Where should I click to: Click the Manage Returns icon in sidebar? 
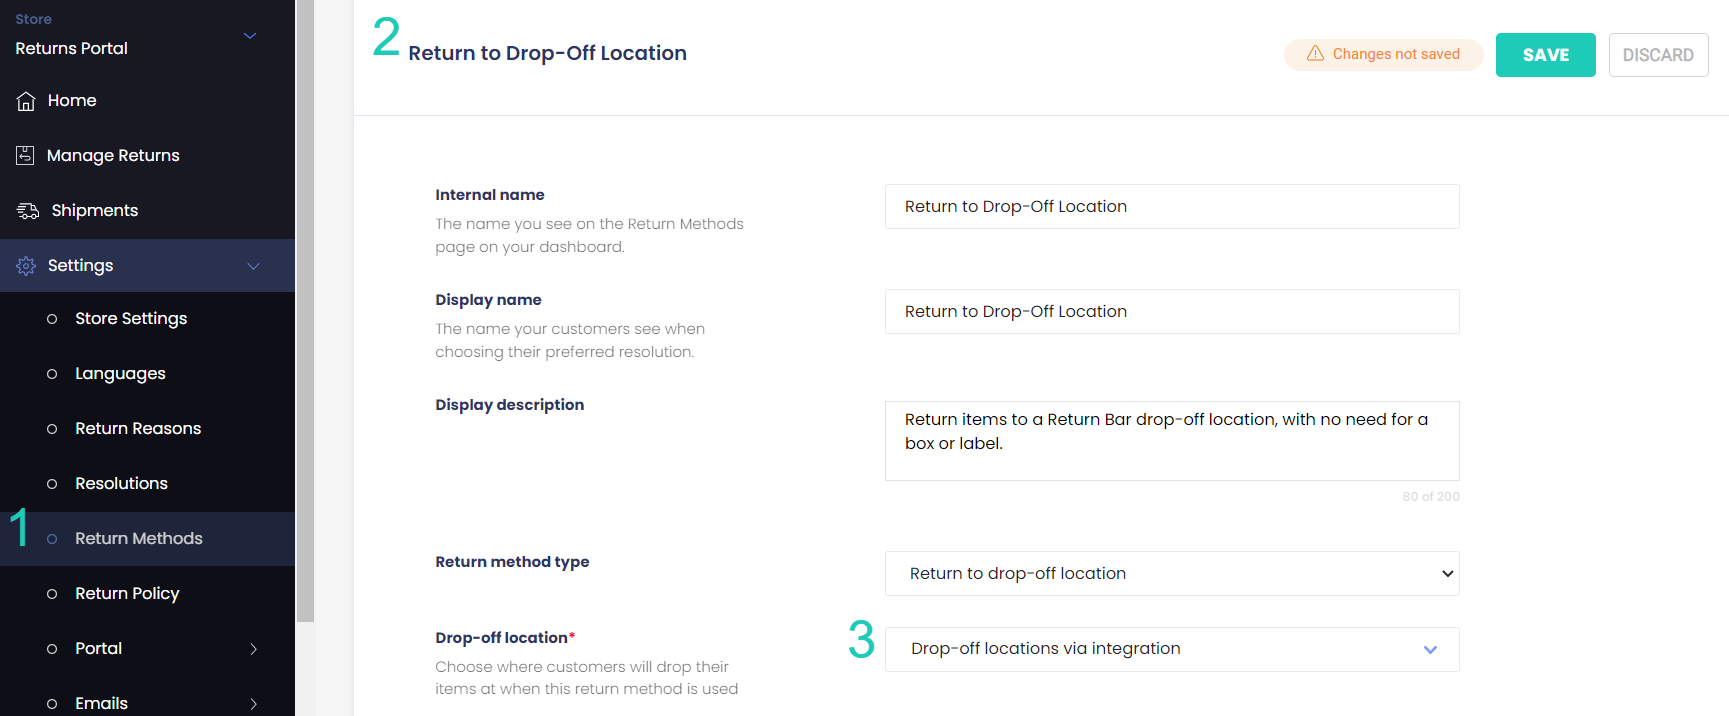coord(25,155)
